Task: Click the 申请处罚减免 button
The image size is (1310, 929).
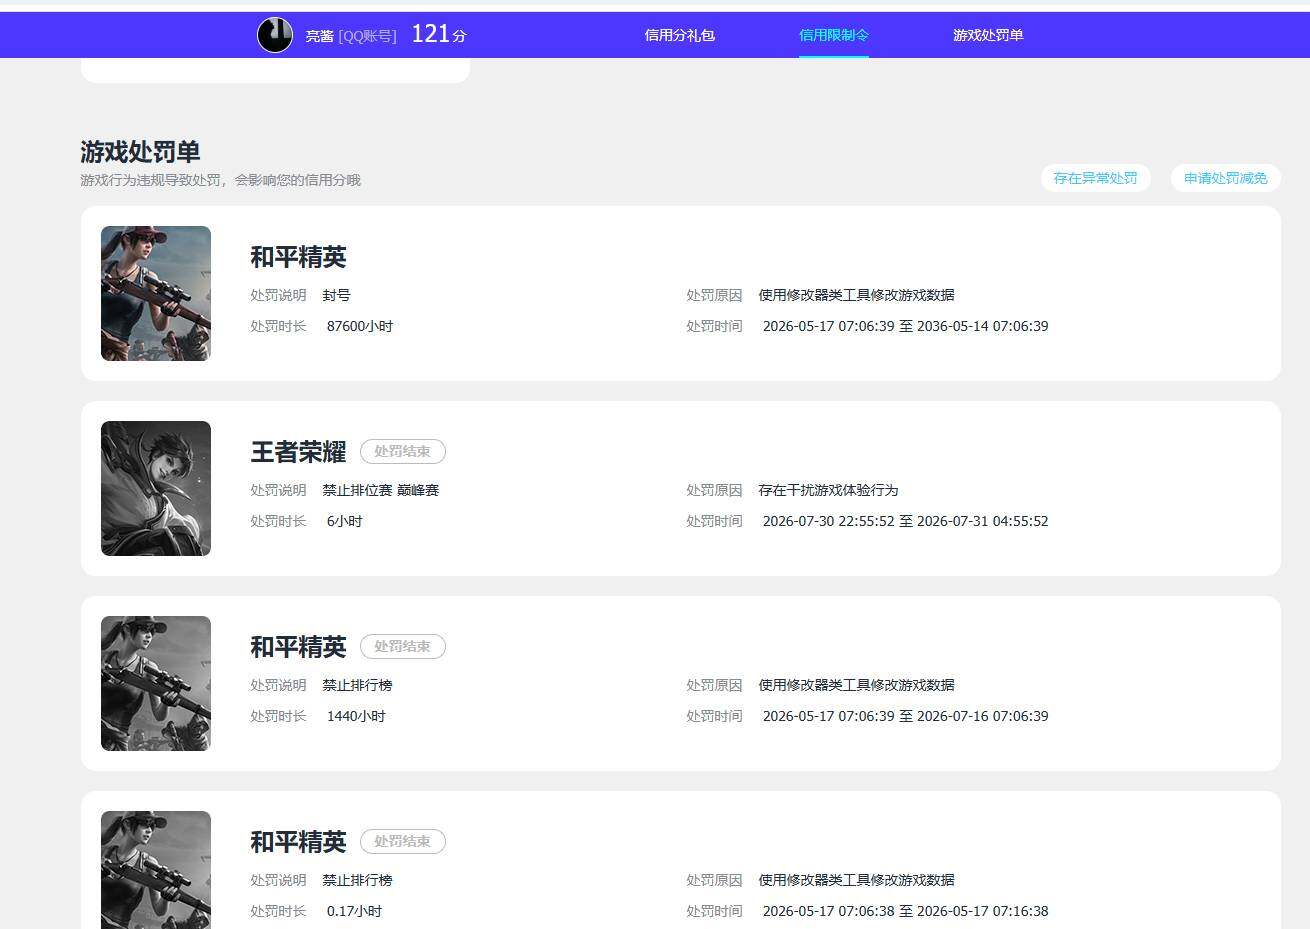Action: point(1225,178)
